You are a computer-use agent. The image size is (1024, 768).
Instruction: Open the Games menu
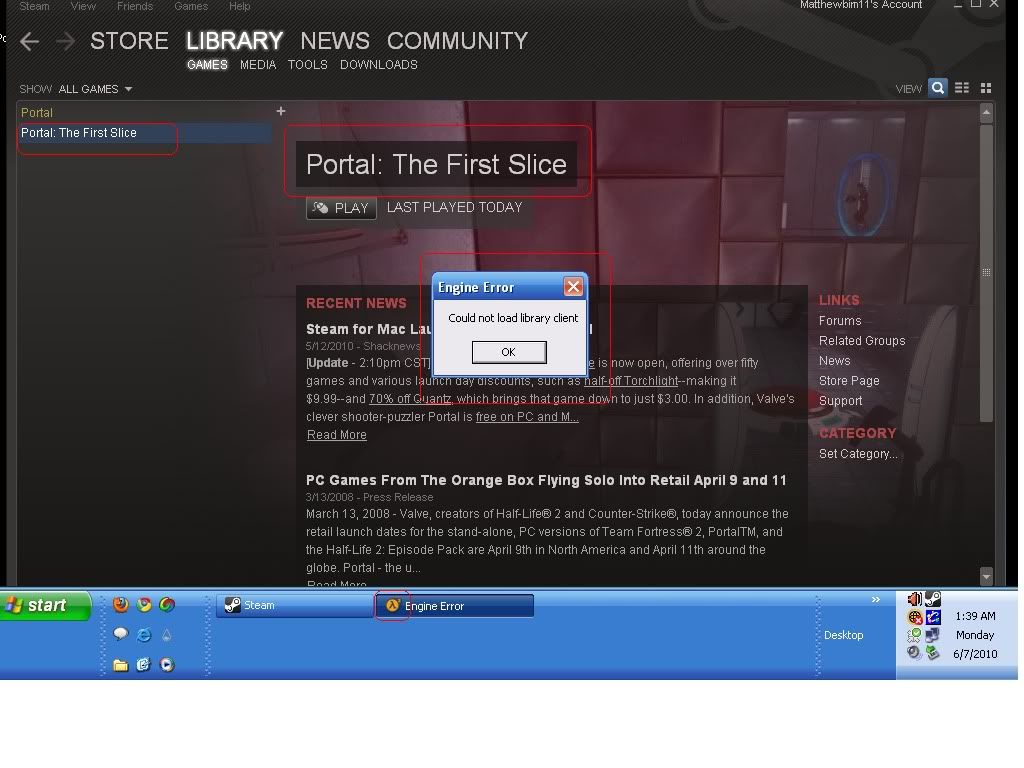[191, 6]
